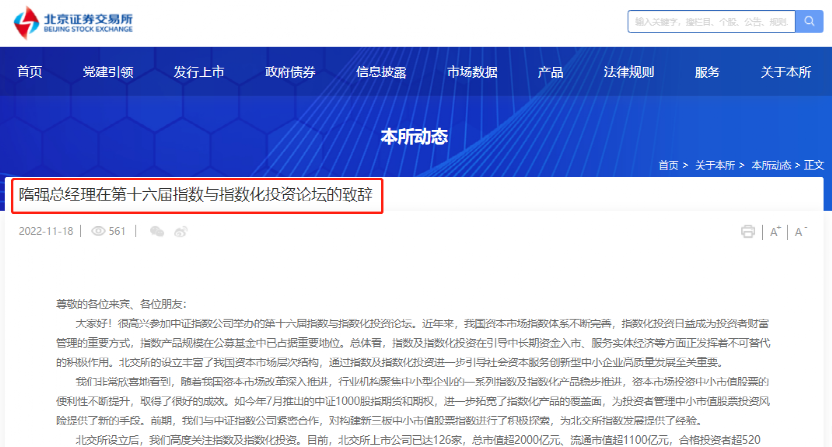Screen dimensions: 832x447
Task: Share article via Weibo icon
Action: point(181,231)
